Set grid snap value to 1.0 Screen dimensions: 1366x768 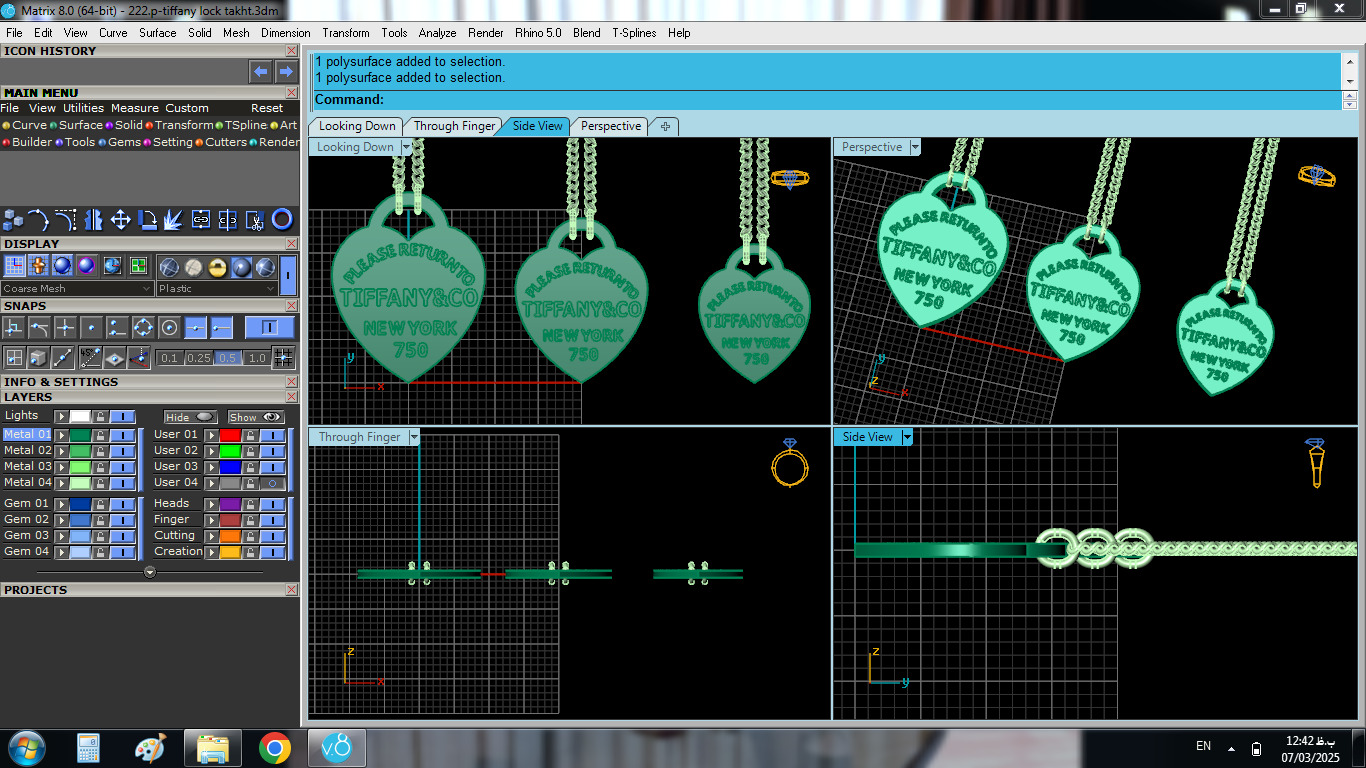257,358
